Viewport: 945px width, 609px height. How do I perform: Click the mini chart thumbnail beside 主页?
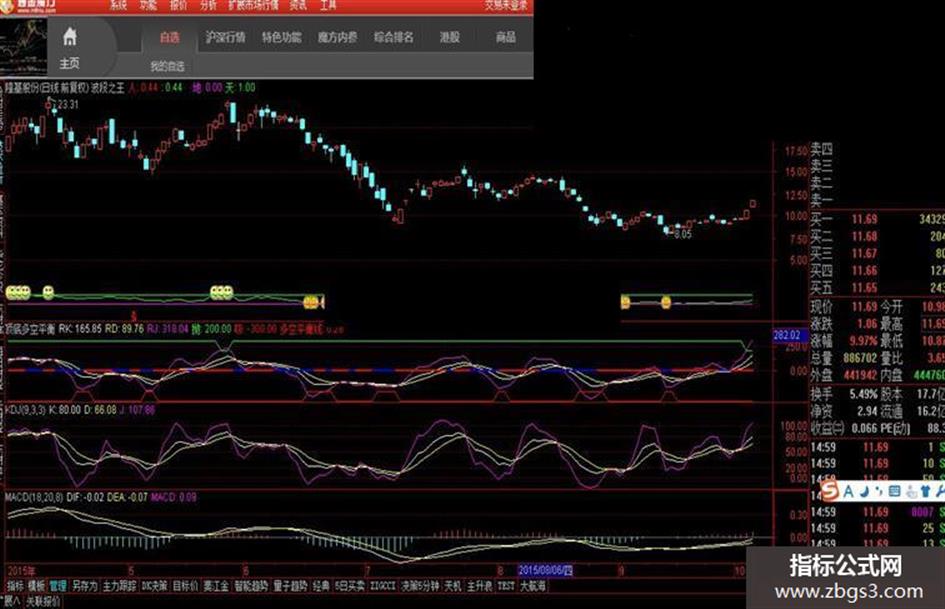point(23,46)
